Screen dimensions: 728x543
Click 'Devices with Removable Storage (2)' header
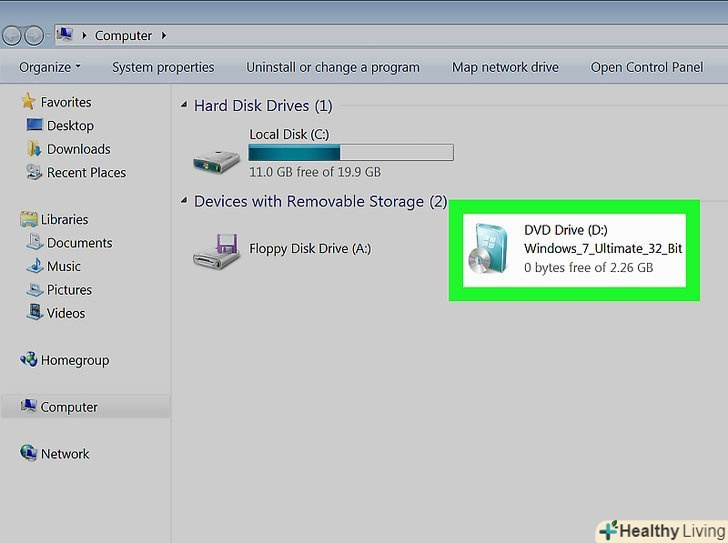[320, 201]
